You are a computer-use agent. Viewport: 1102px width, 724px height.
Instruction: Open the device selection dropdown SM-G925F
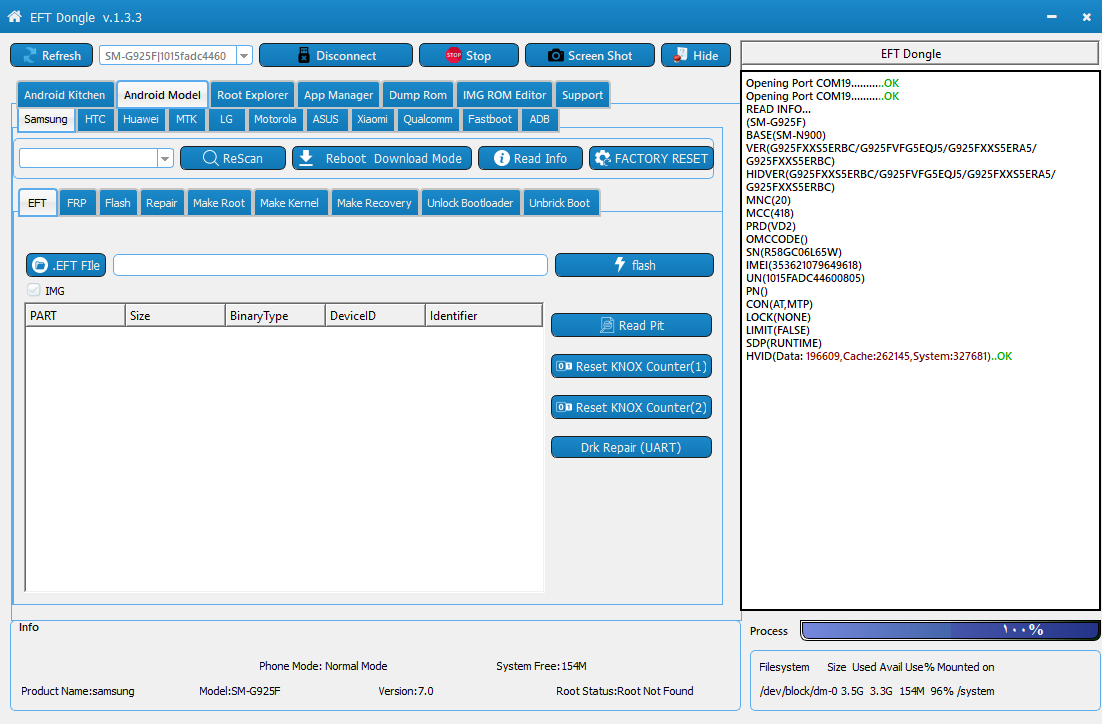[244, 56]
